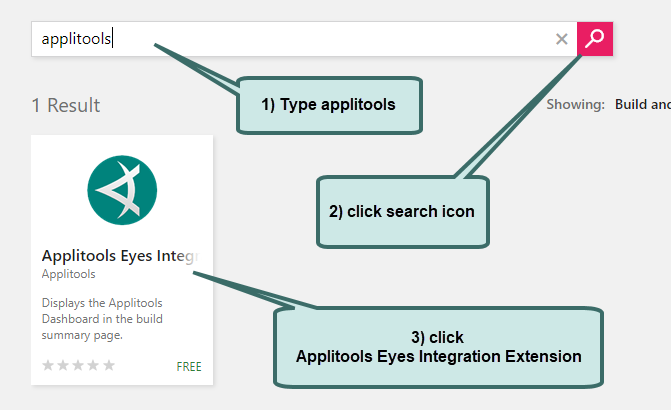
Task: Click the third rating star
Action: point(79,366)
